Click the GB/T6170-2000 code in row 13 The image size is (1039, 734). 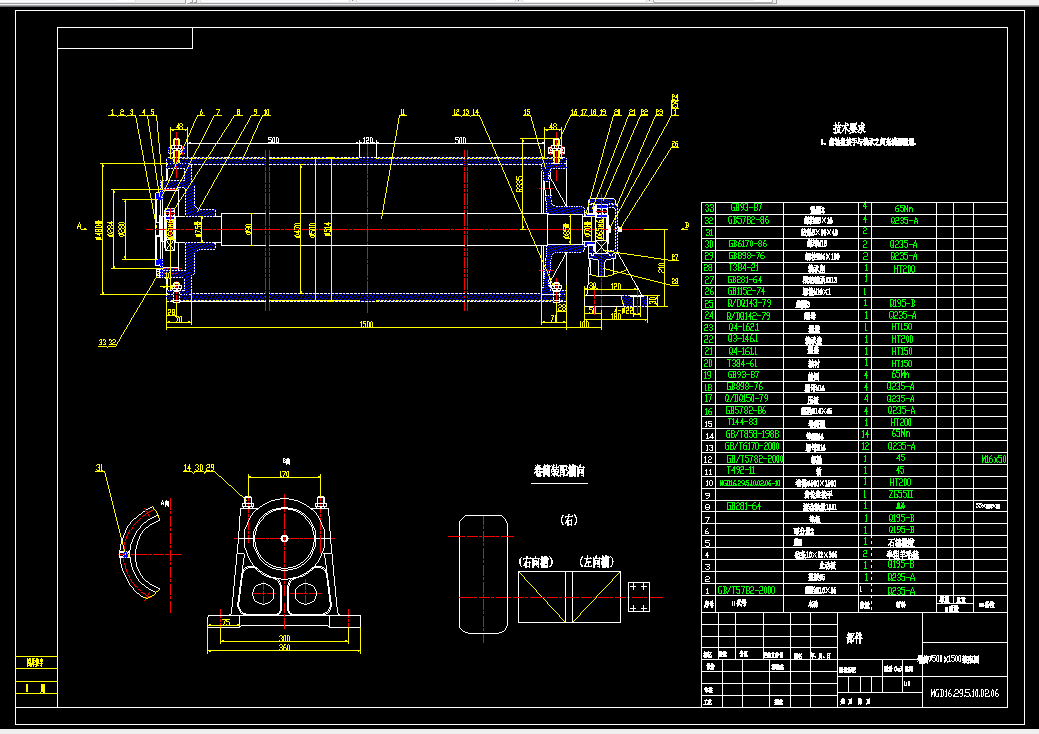(x=752, y=446)
